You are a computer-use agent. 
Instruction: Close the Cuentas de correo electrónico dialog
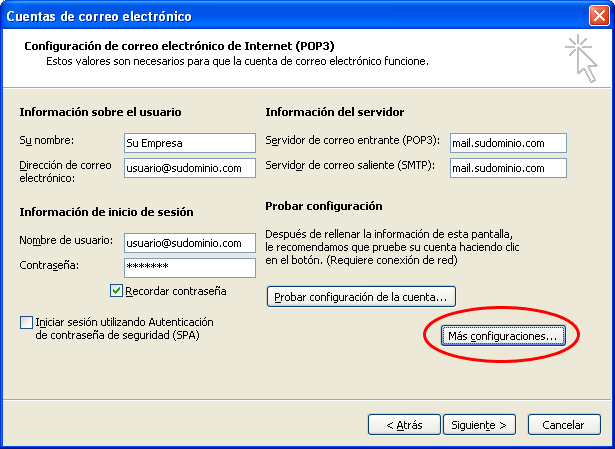point(597,16)
